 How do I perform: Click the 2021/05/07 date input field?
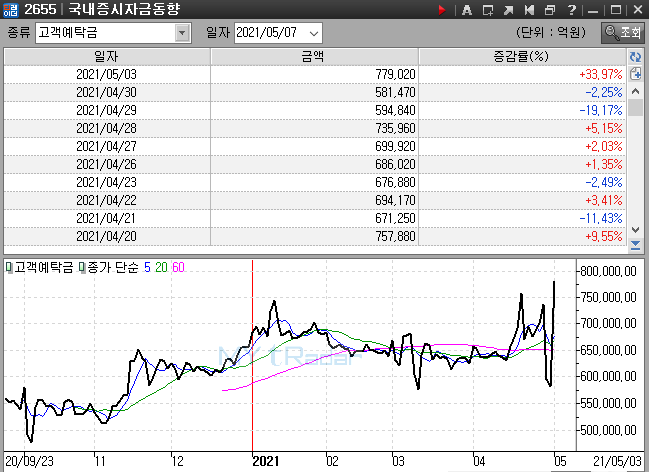coord(266,32)
